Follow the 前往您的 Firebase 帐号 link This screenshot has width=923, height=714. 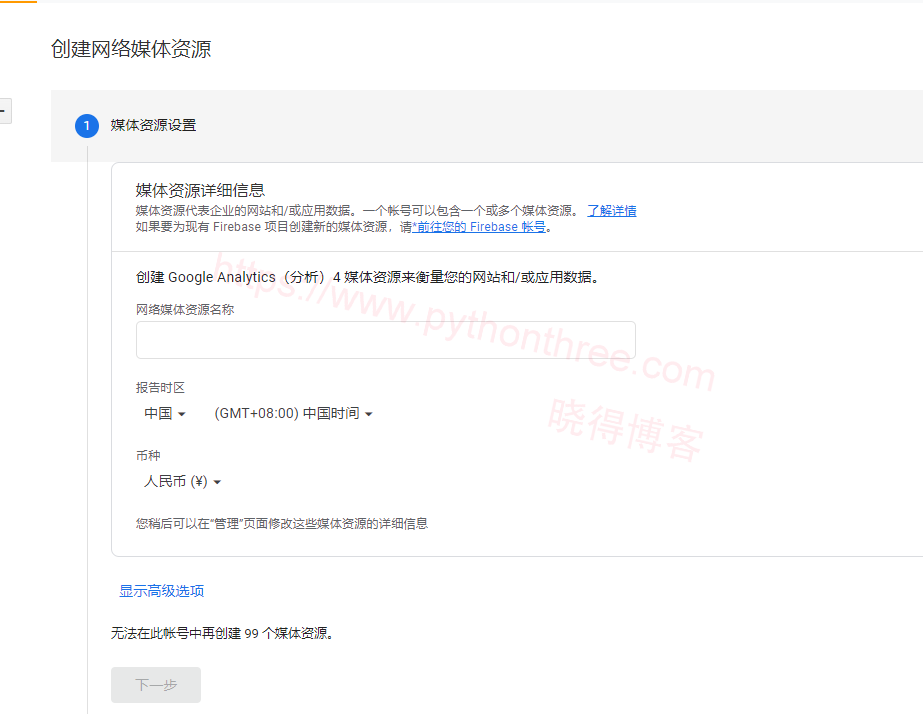pos(479,227)
